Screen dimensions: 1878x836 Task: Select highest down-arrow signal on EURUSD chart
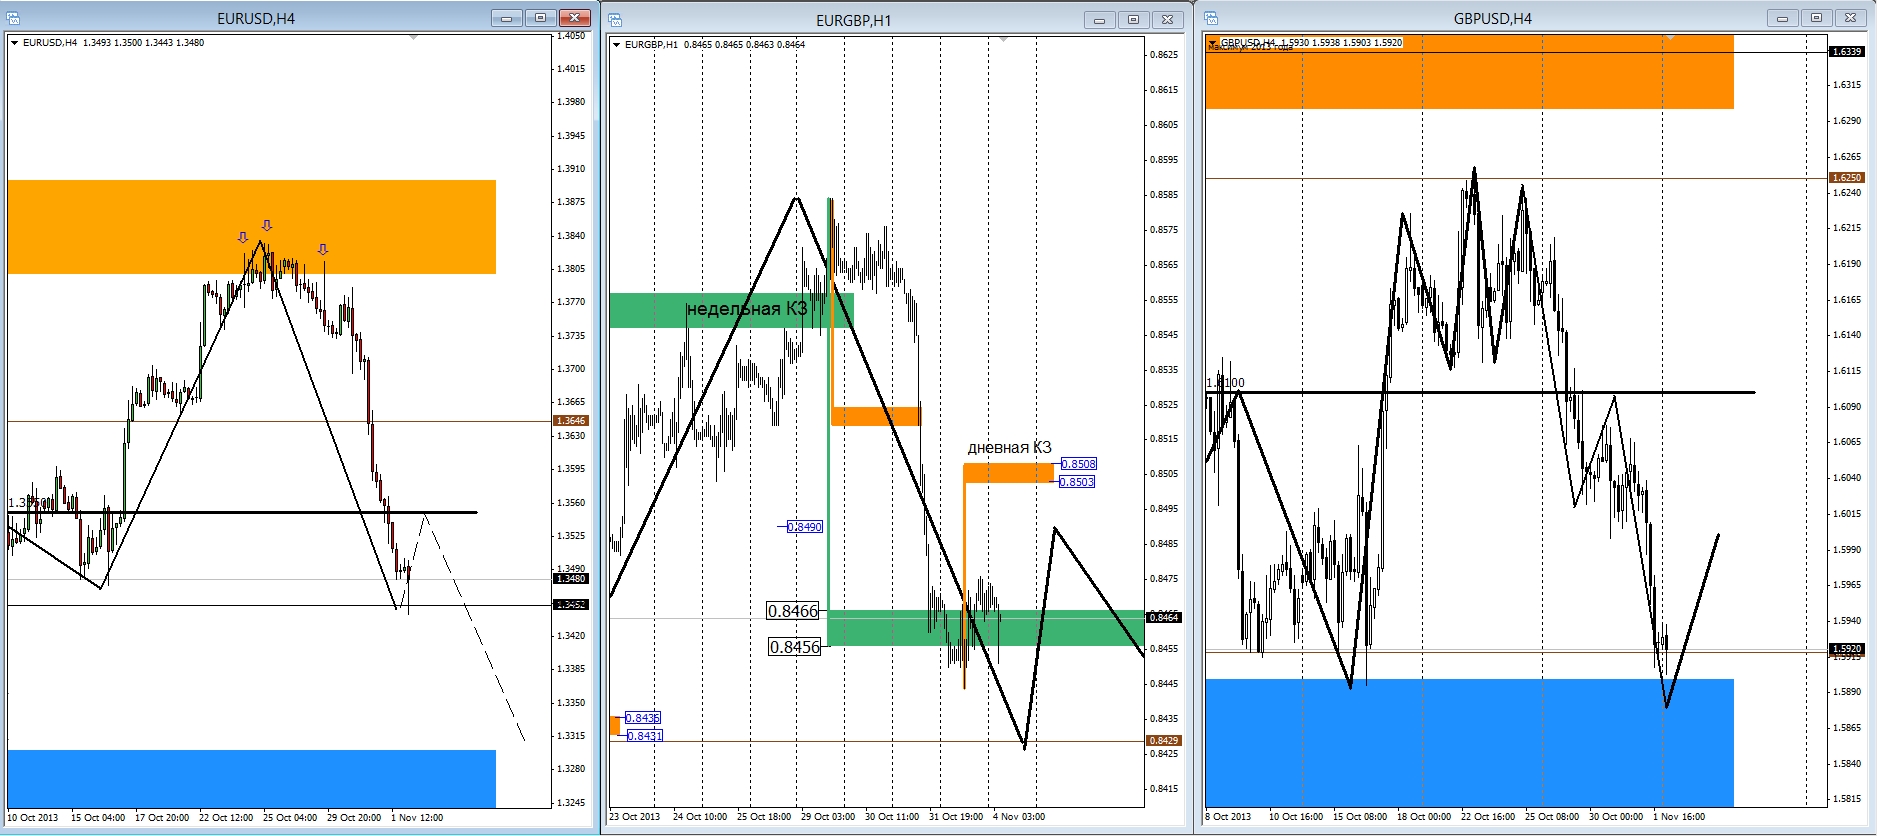point(267,226)
